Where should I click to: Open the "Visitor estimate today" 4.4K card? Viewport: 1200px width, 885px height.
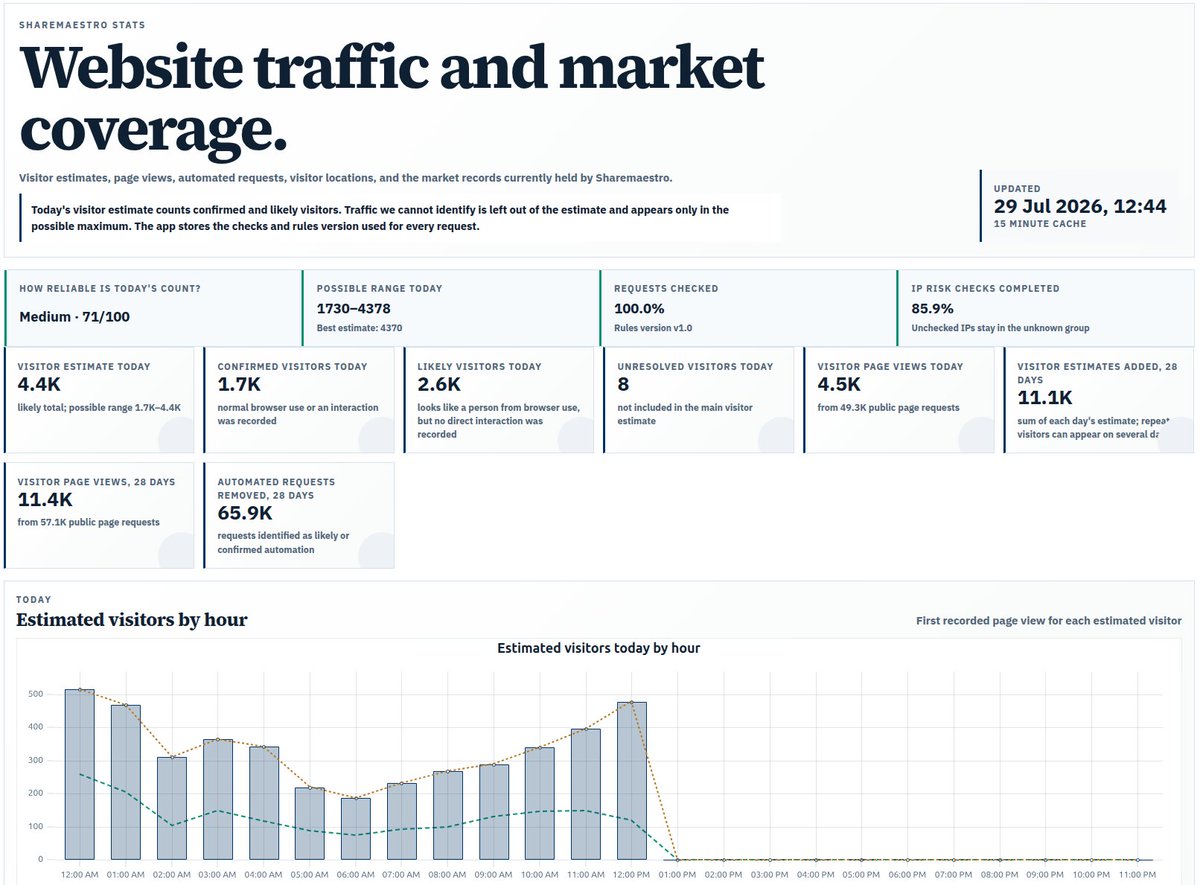[100, 400]
